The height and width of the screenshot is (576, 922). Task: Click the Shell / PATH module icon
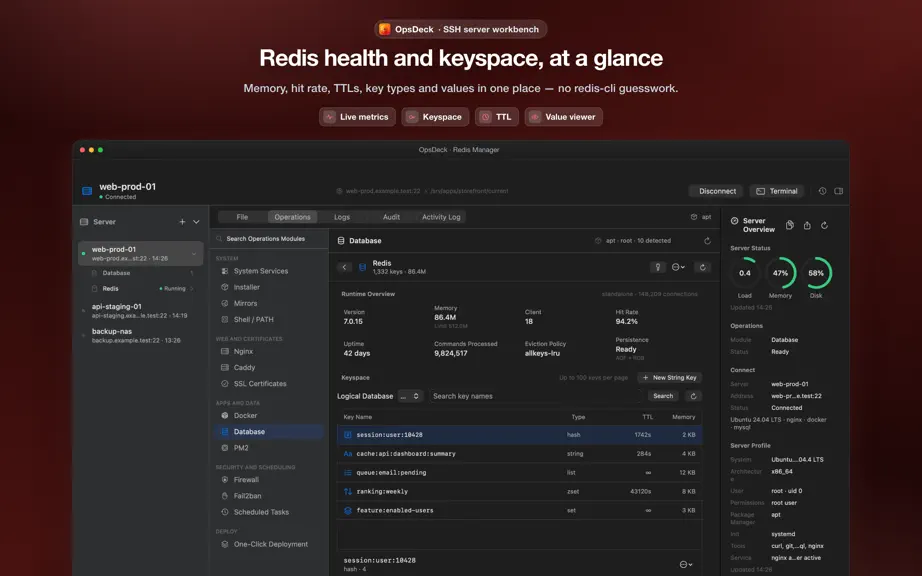pos(225,320)
